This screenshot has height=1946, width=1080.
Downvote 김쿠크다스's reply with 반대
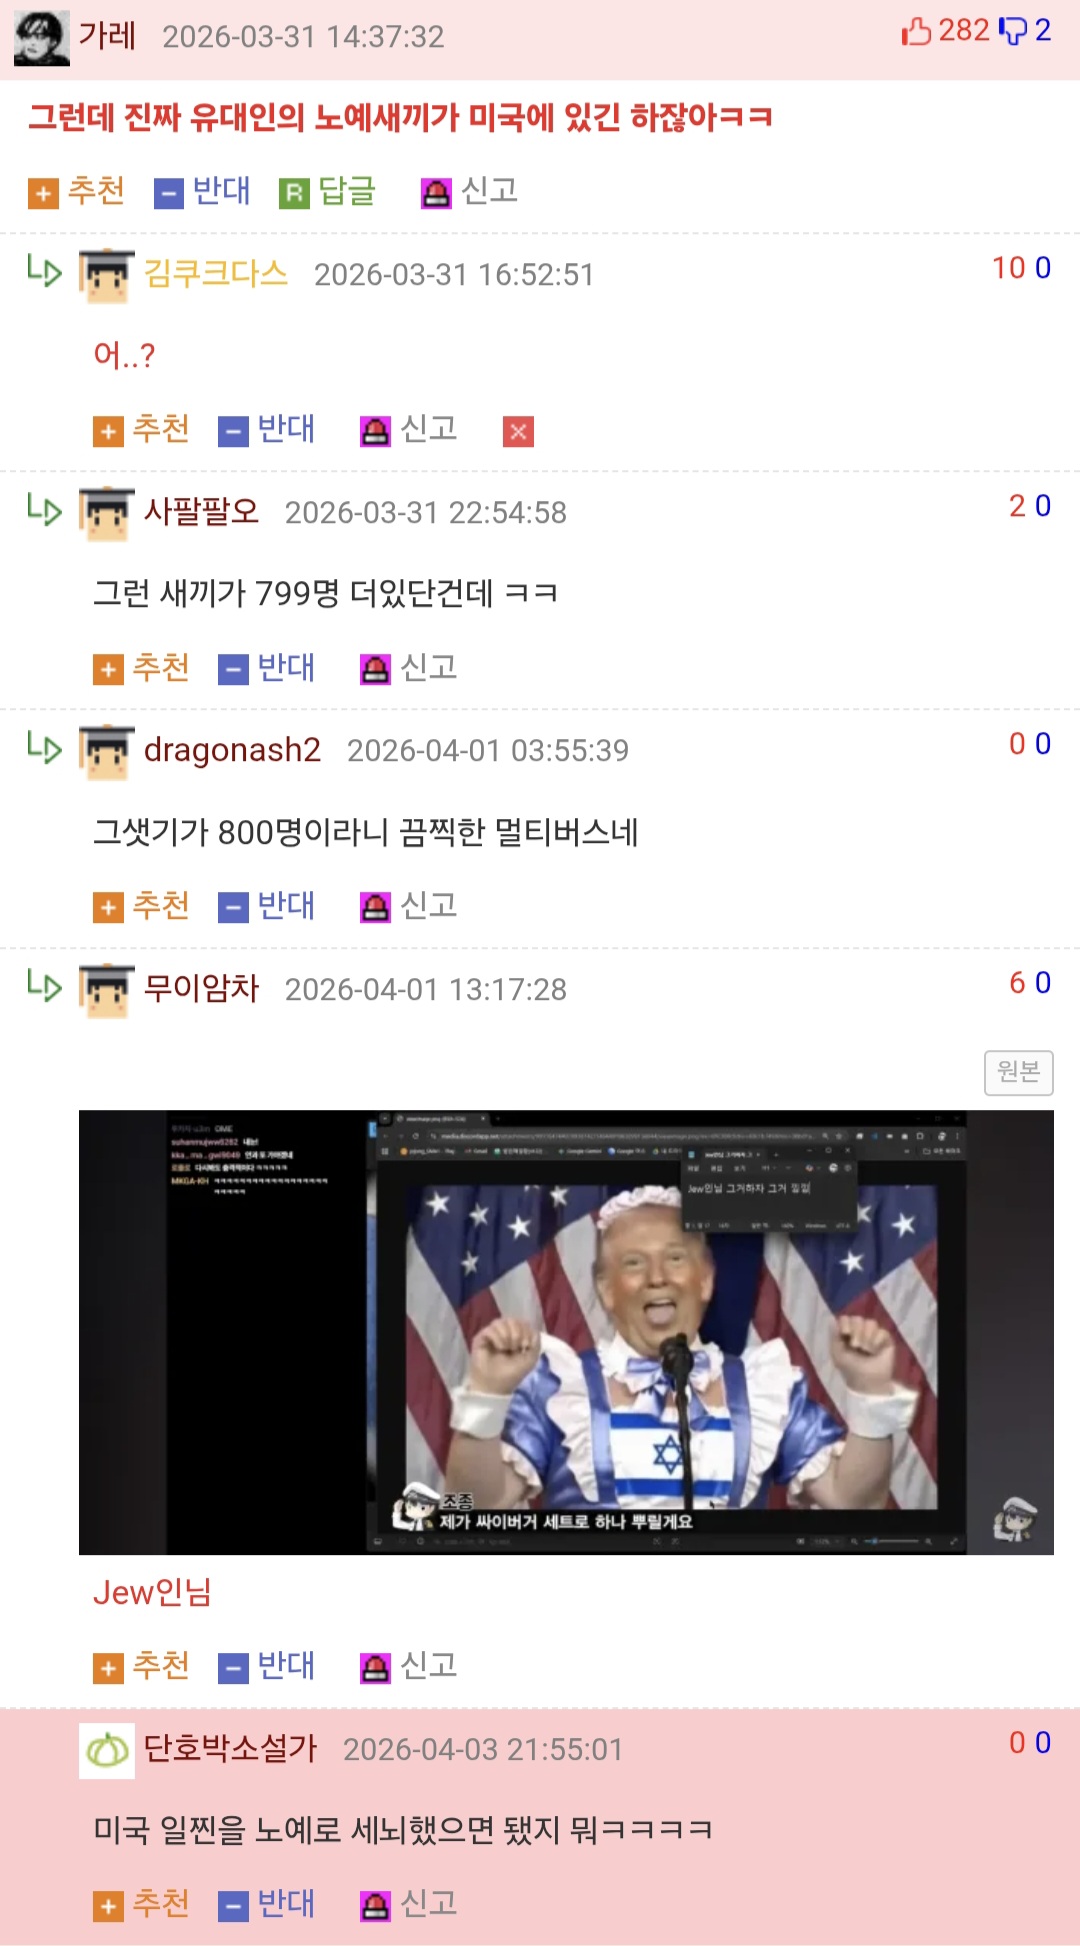pyautogui.click(x=267, y=430)
